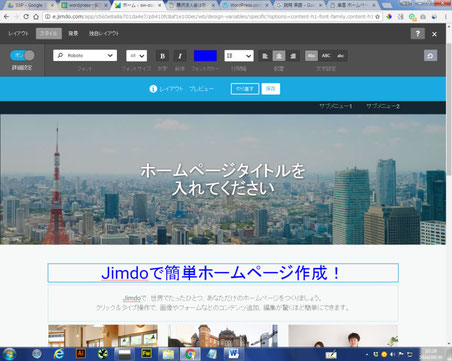Click the taskbar clock
The image size is (452, 361).
point(432,354)
